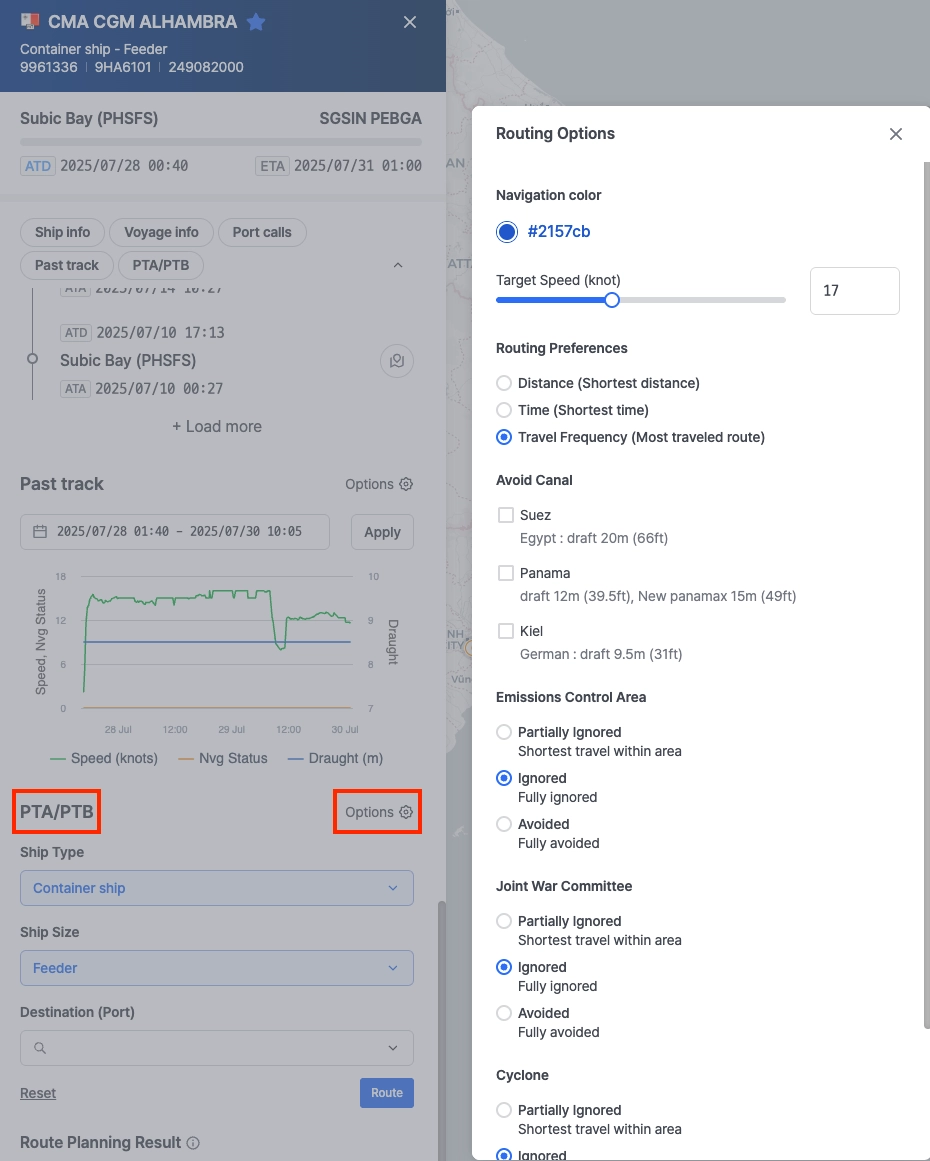The height and width of the screenshot is (1161, 930).
Task: Check the Suez canal avoid checkbox
Action: click(506, 515)
